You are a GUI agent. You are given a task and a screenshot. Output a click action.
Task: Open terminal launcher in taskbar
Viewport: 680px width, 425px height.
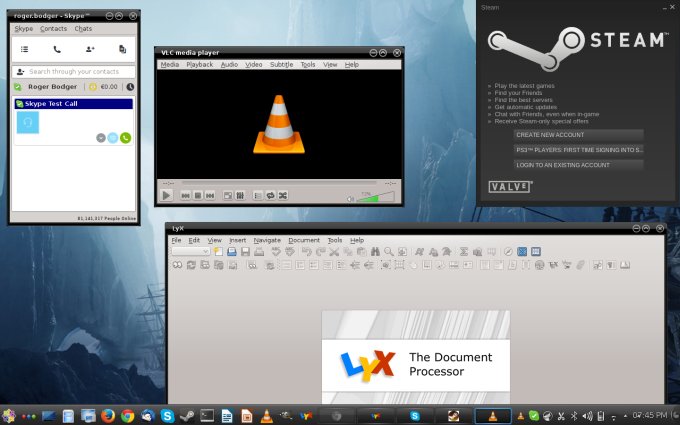coord(207,416)
